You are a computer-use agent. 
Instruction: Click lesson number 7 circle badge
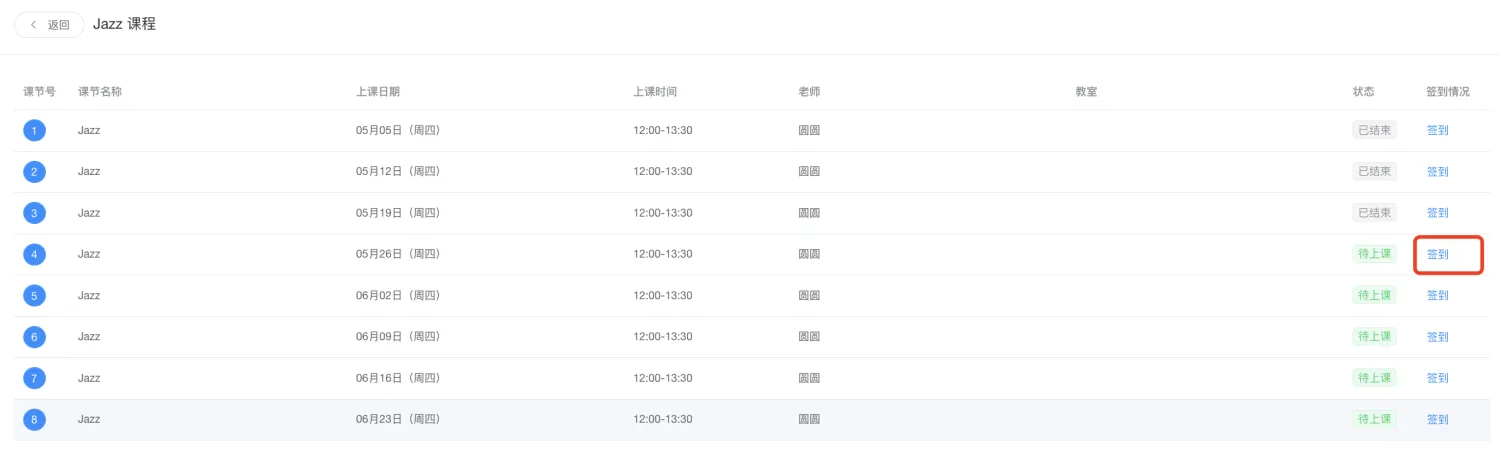point(35,378)
